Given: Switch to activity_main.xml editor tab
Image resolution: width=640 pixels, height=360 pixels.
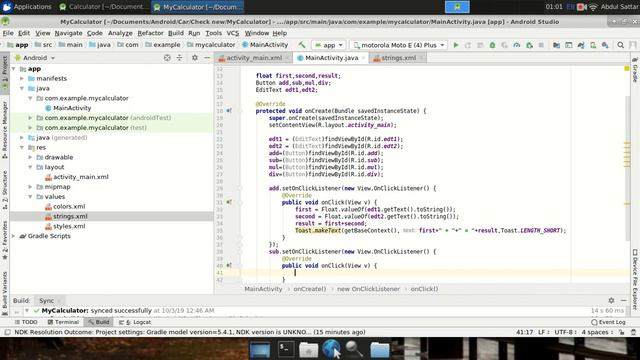Looking at the screenshot, I should (254, 58).
